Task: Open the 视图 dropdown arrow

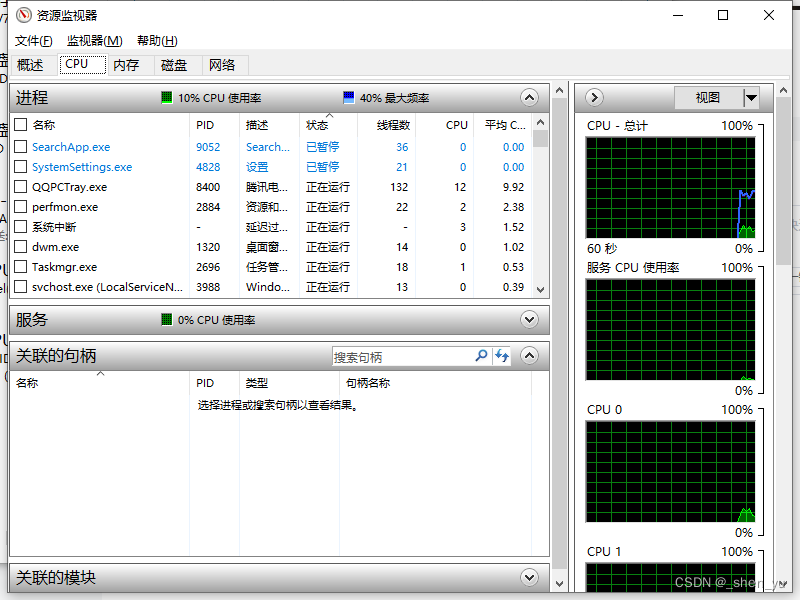Action: click(x=751, y=97)
